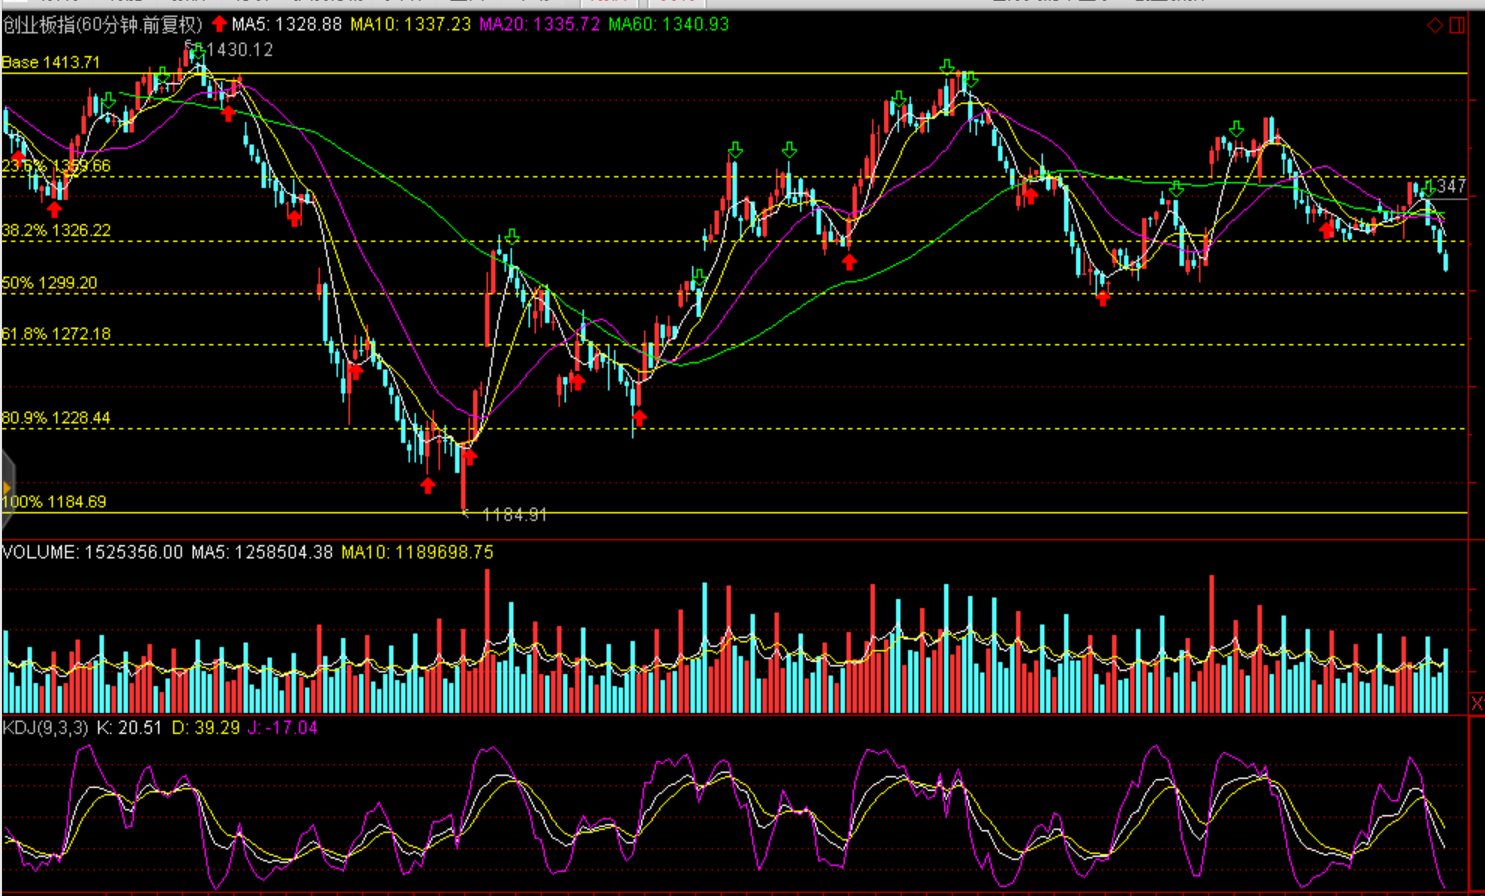The width and height of the screenshot is (1485, 896).
Task: Click the red up arrow beside the chart title
Action: pos(219,24)
